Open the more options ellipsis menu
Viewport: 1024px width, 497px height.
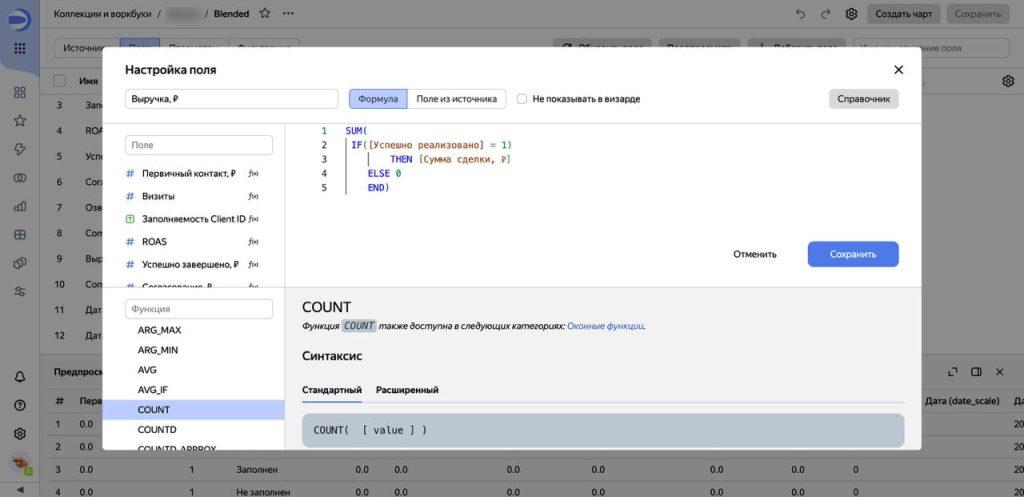pos(288,13)
